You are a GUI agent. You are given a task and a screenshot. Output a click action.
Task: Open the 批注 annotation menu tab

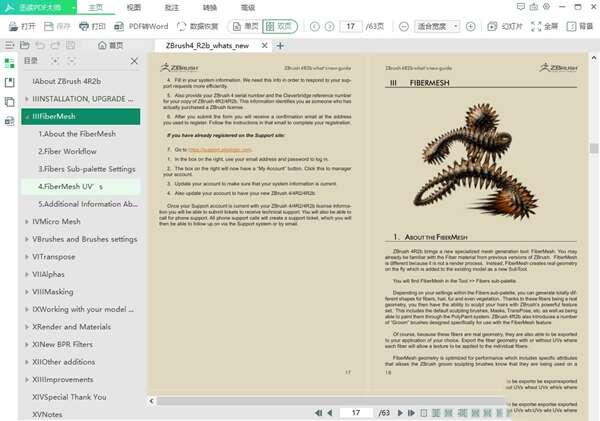click(x=172, y=7)
